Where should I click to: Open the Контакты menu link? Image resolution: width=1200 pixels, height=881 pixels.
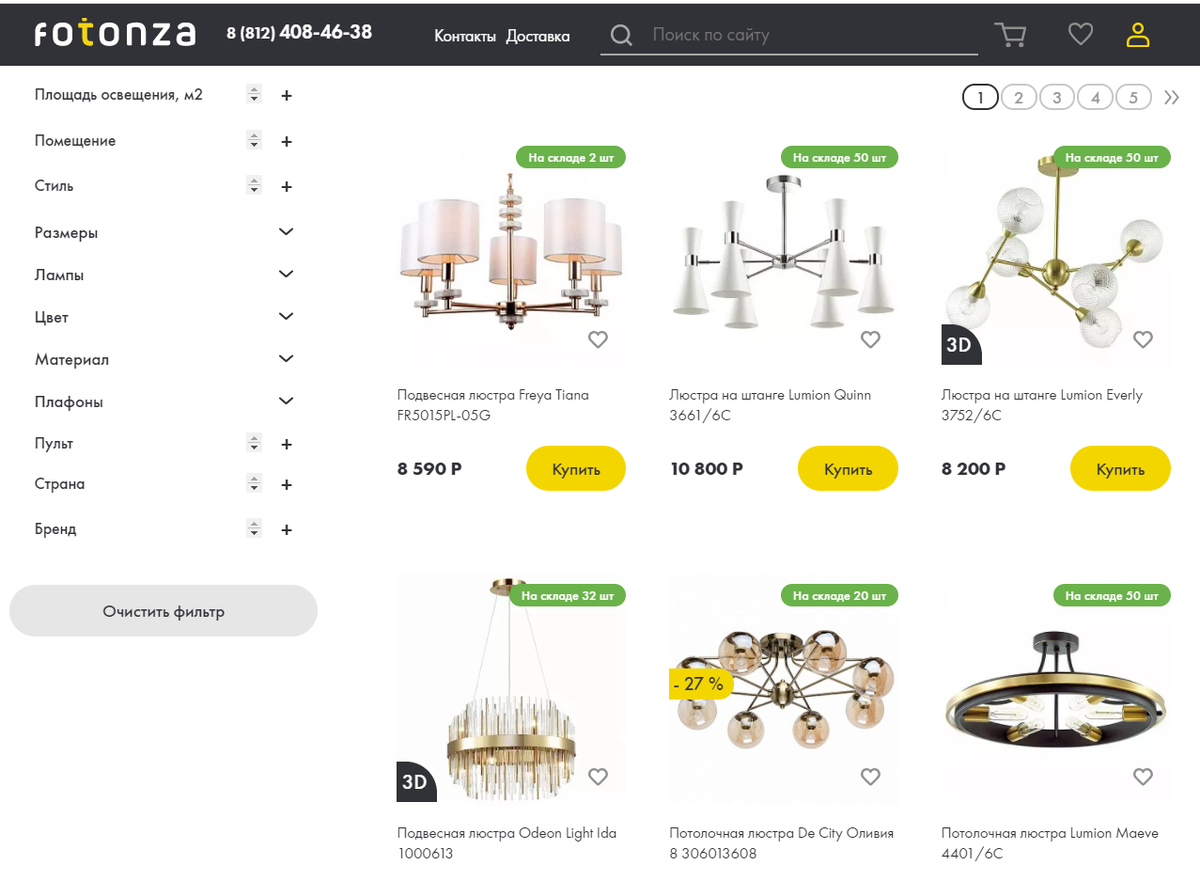465,36
